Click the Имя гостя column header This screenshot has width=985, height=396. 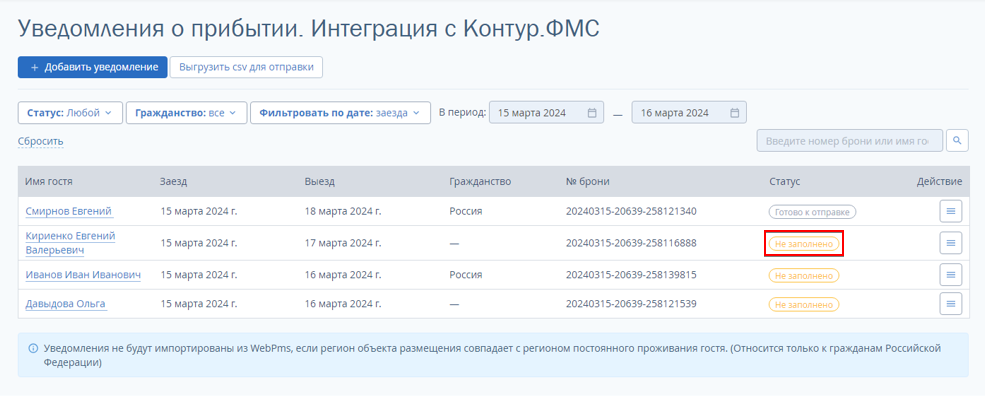49,182
